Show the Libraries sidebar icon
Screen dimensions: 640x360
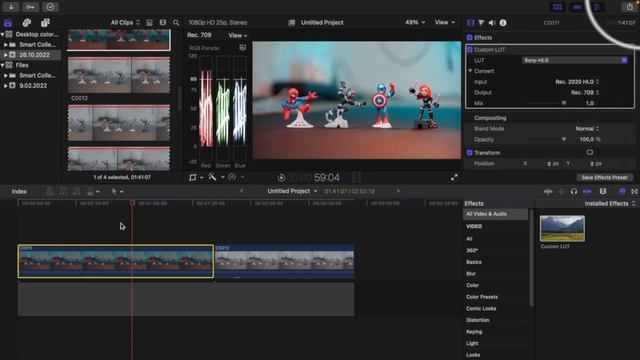click(8, 23)
